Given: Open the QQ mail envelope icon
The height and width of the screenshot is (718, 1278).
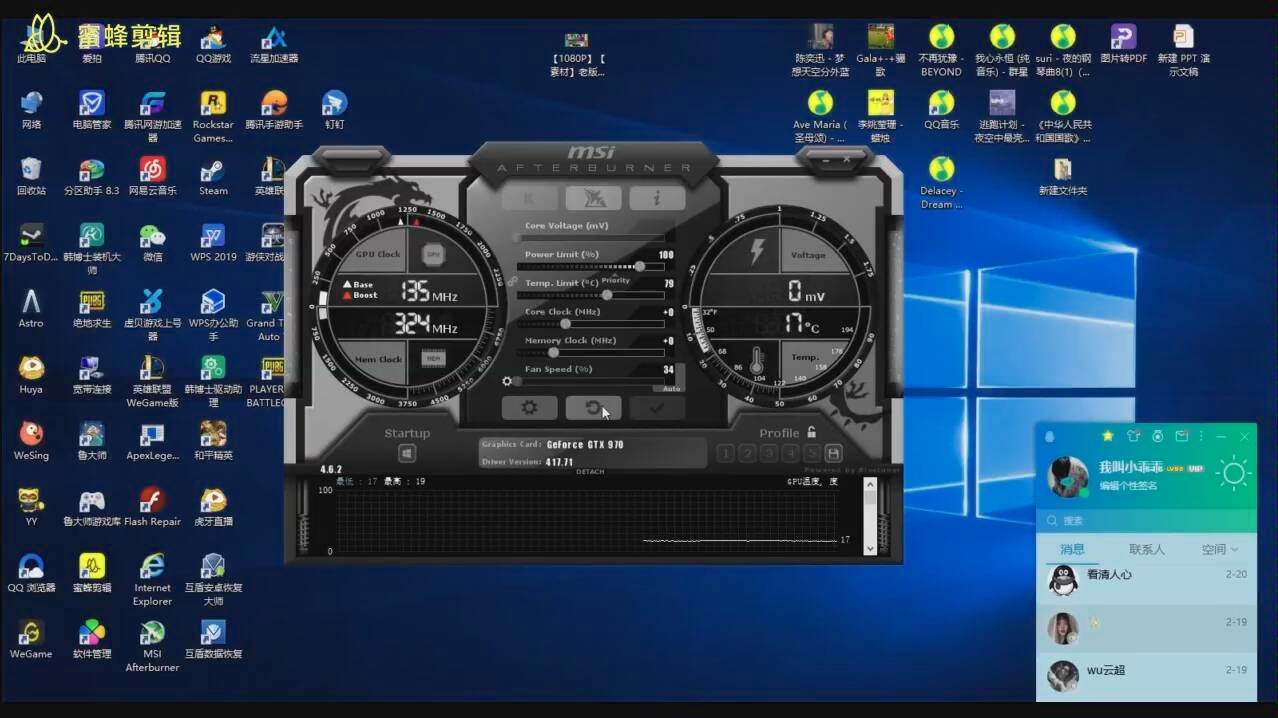Looking at the screenshot, I should point(1182,436).
